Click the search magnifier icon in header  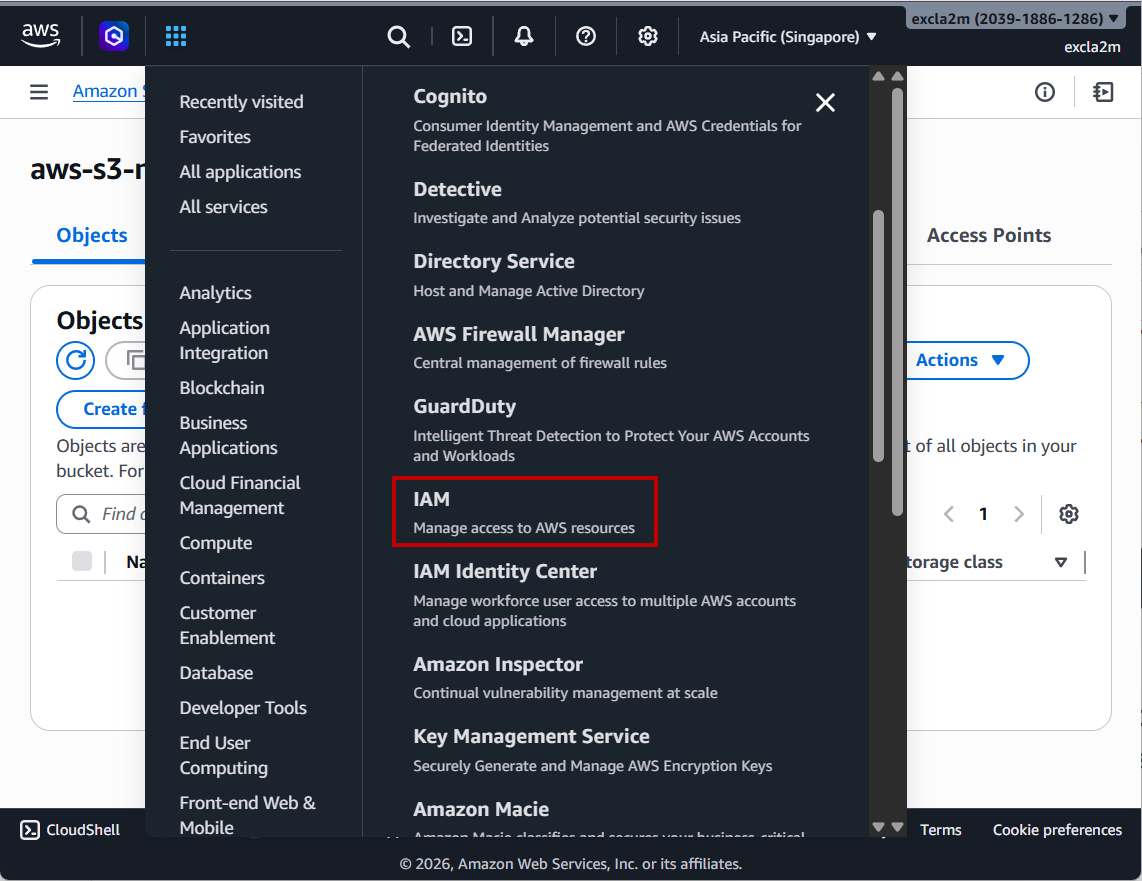(398, 37)
